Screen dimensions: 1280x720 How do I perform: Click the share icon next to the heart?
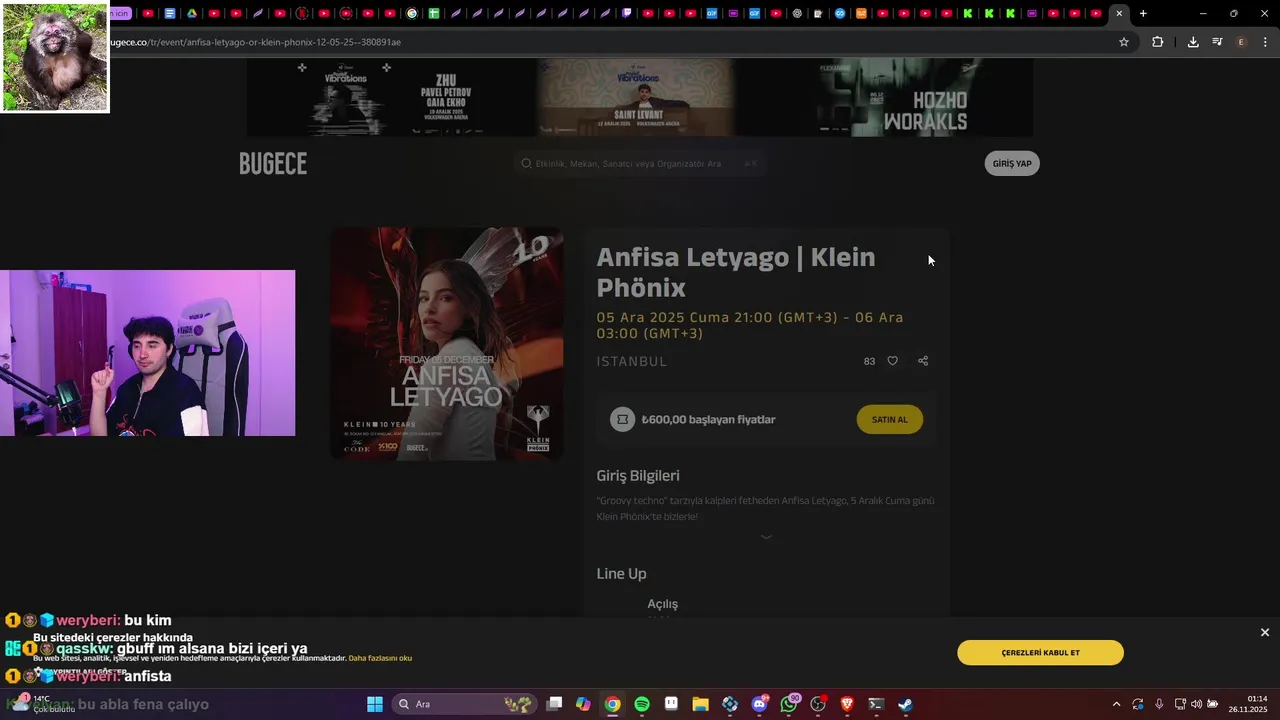[923, 361]
